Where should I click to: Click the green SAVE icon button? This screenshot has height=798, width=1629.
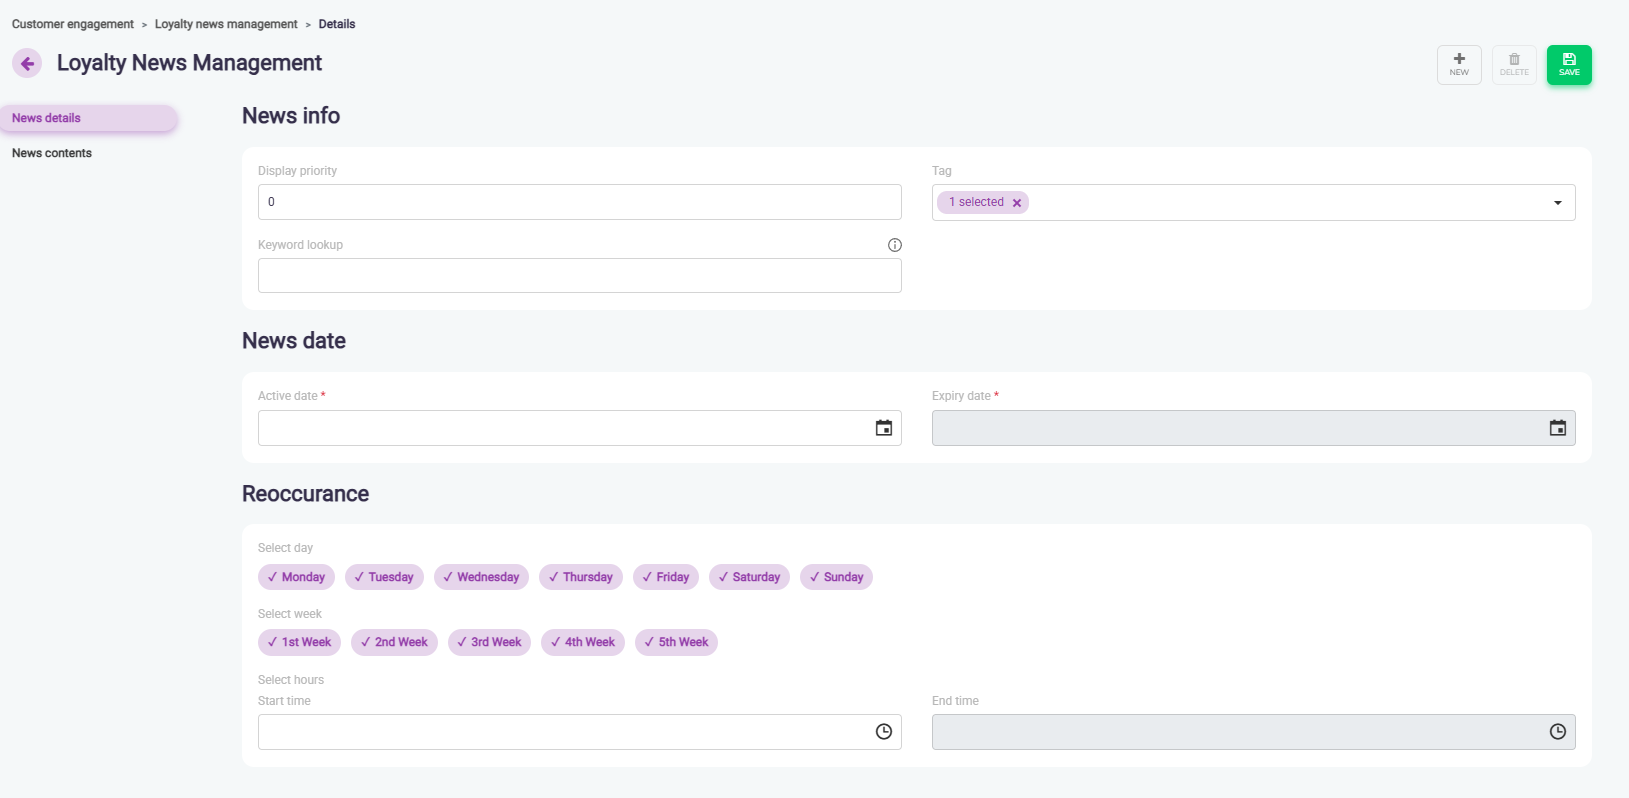pos(1569,65)
